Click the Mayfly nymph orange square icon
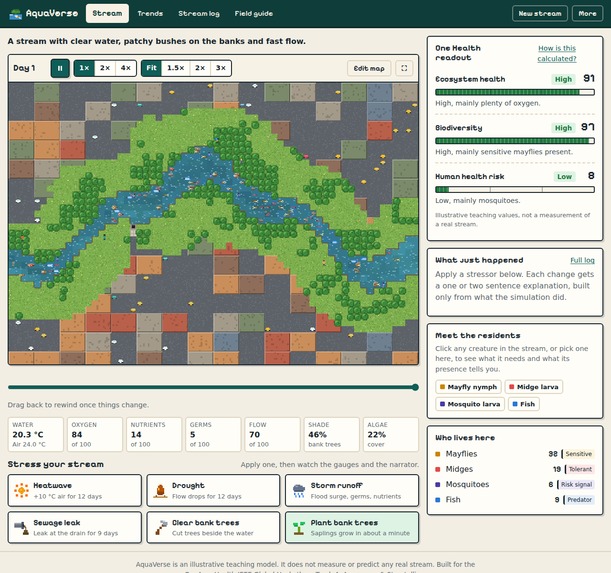 (442, 387)
